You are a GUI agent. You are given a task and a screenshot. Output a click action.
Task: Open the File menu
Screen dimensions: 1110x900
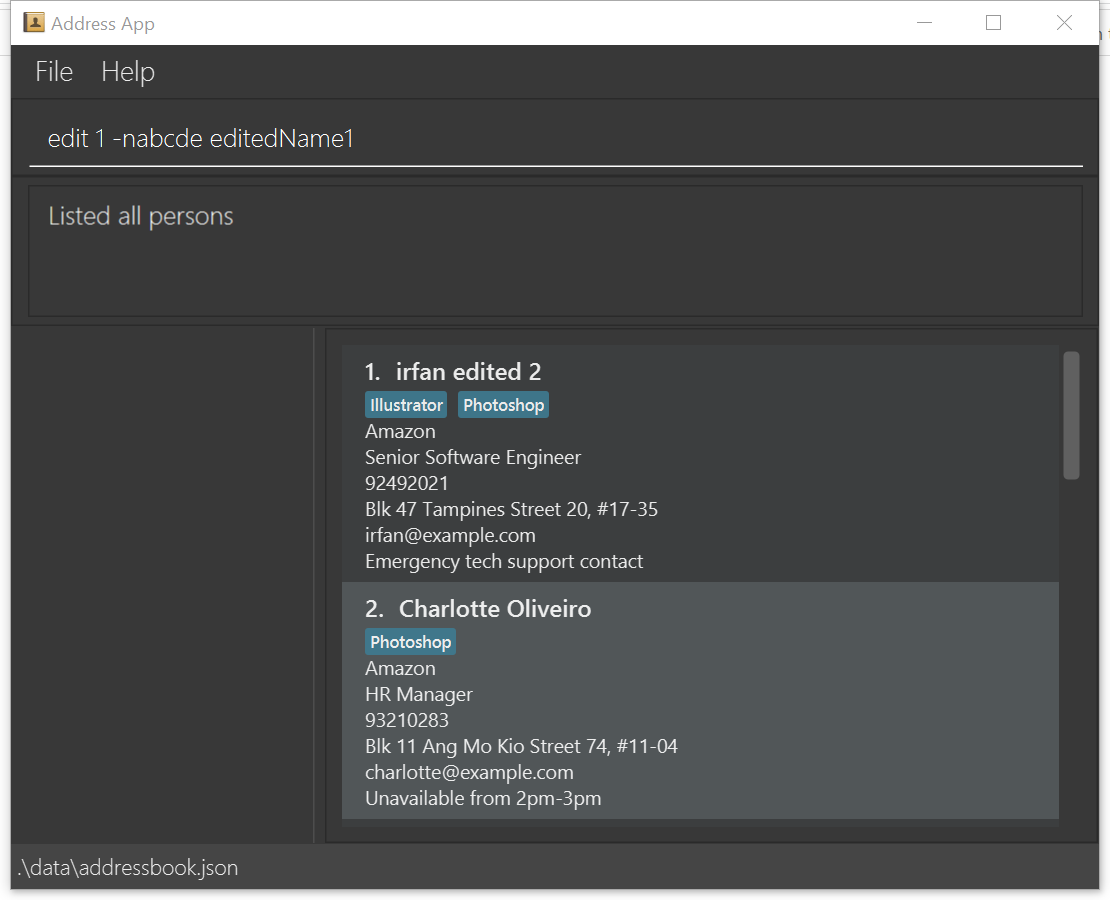54,72
